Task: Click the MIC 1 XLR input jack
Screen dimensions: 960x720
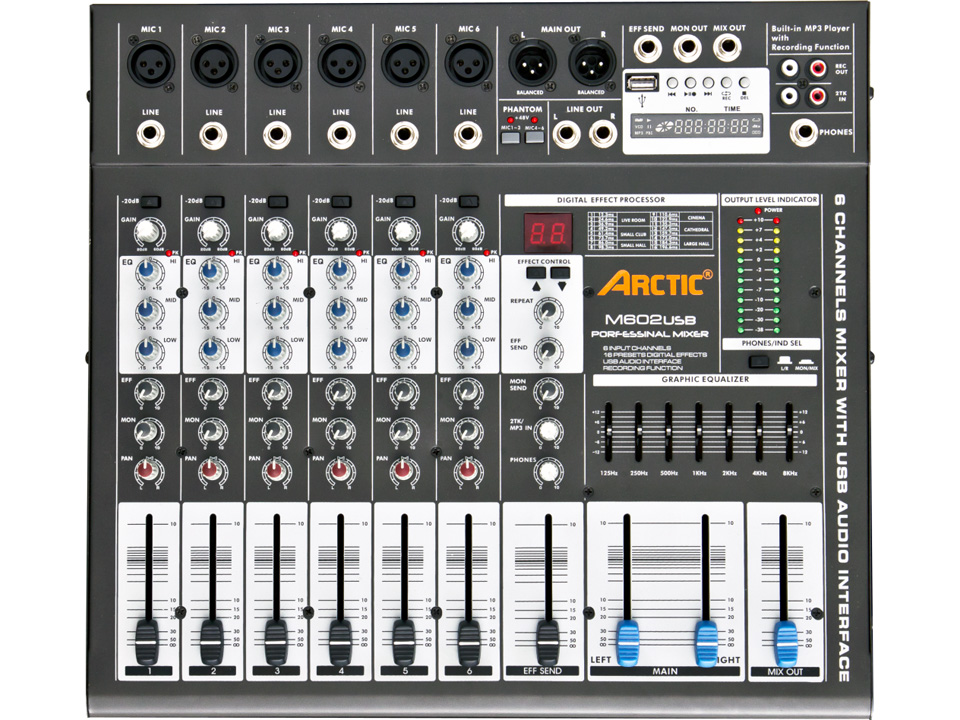Action: tap(151, 62)
